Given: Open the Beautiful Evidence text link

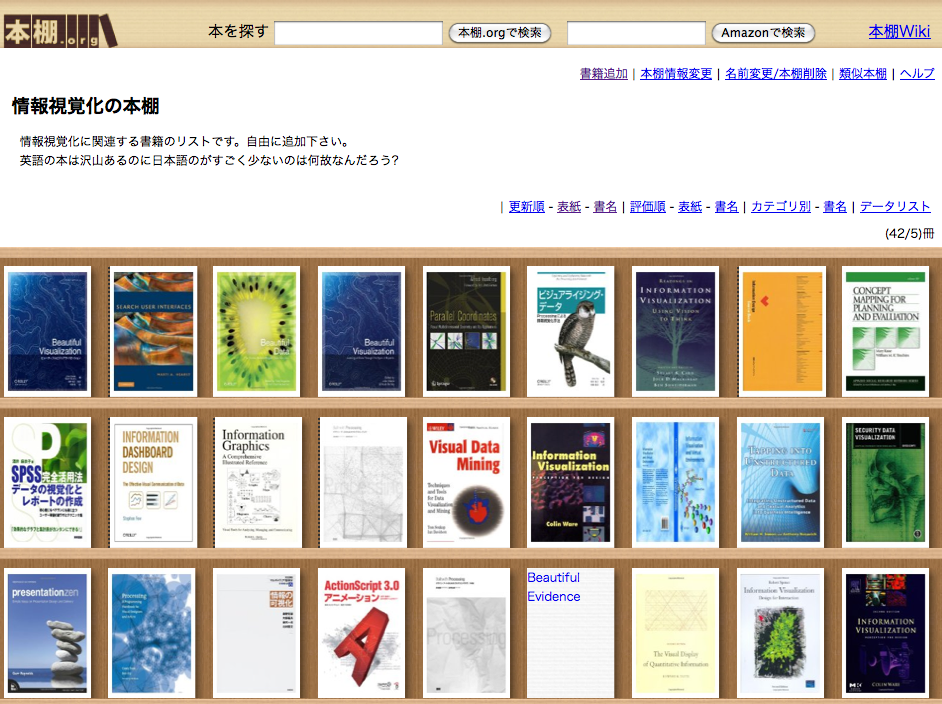Looking at the screenshot, I should (x=553, y=587).
